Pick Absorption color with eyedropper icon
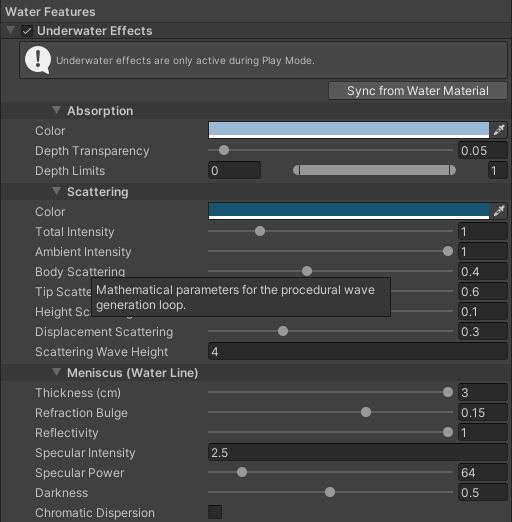 [x=499, y=130]
